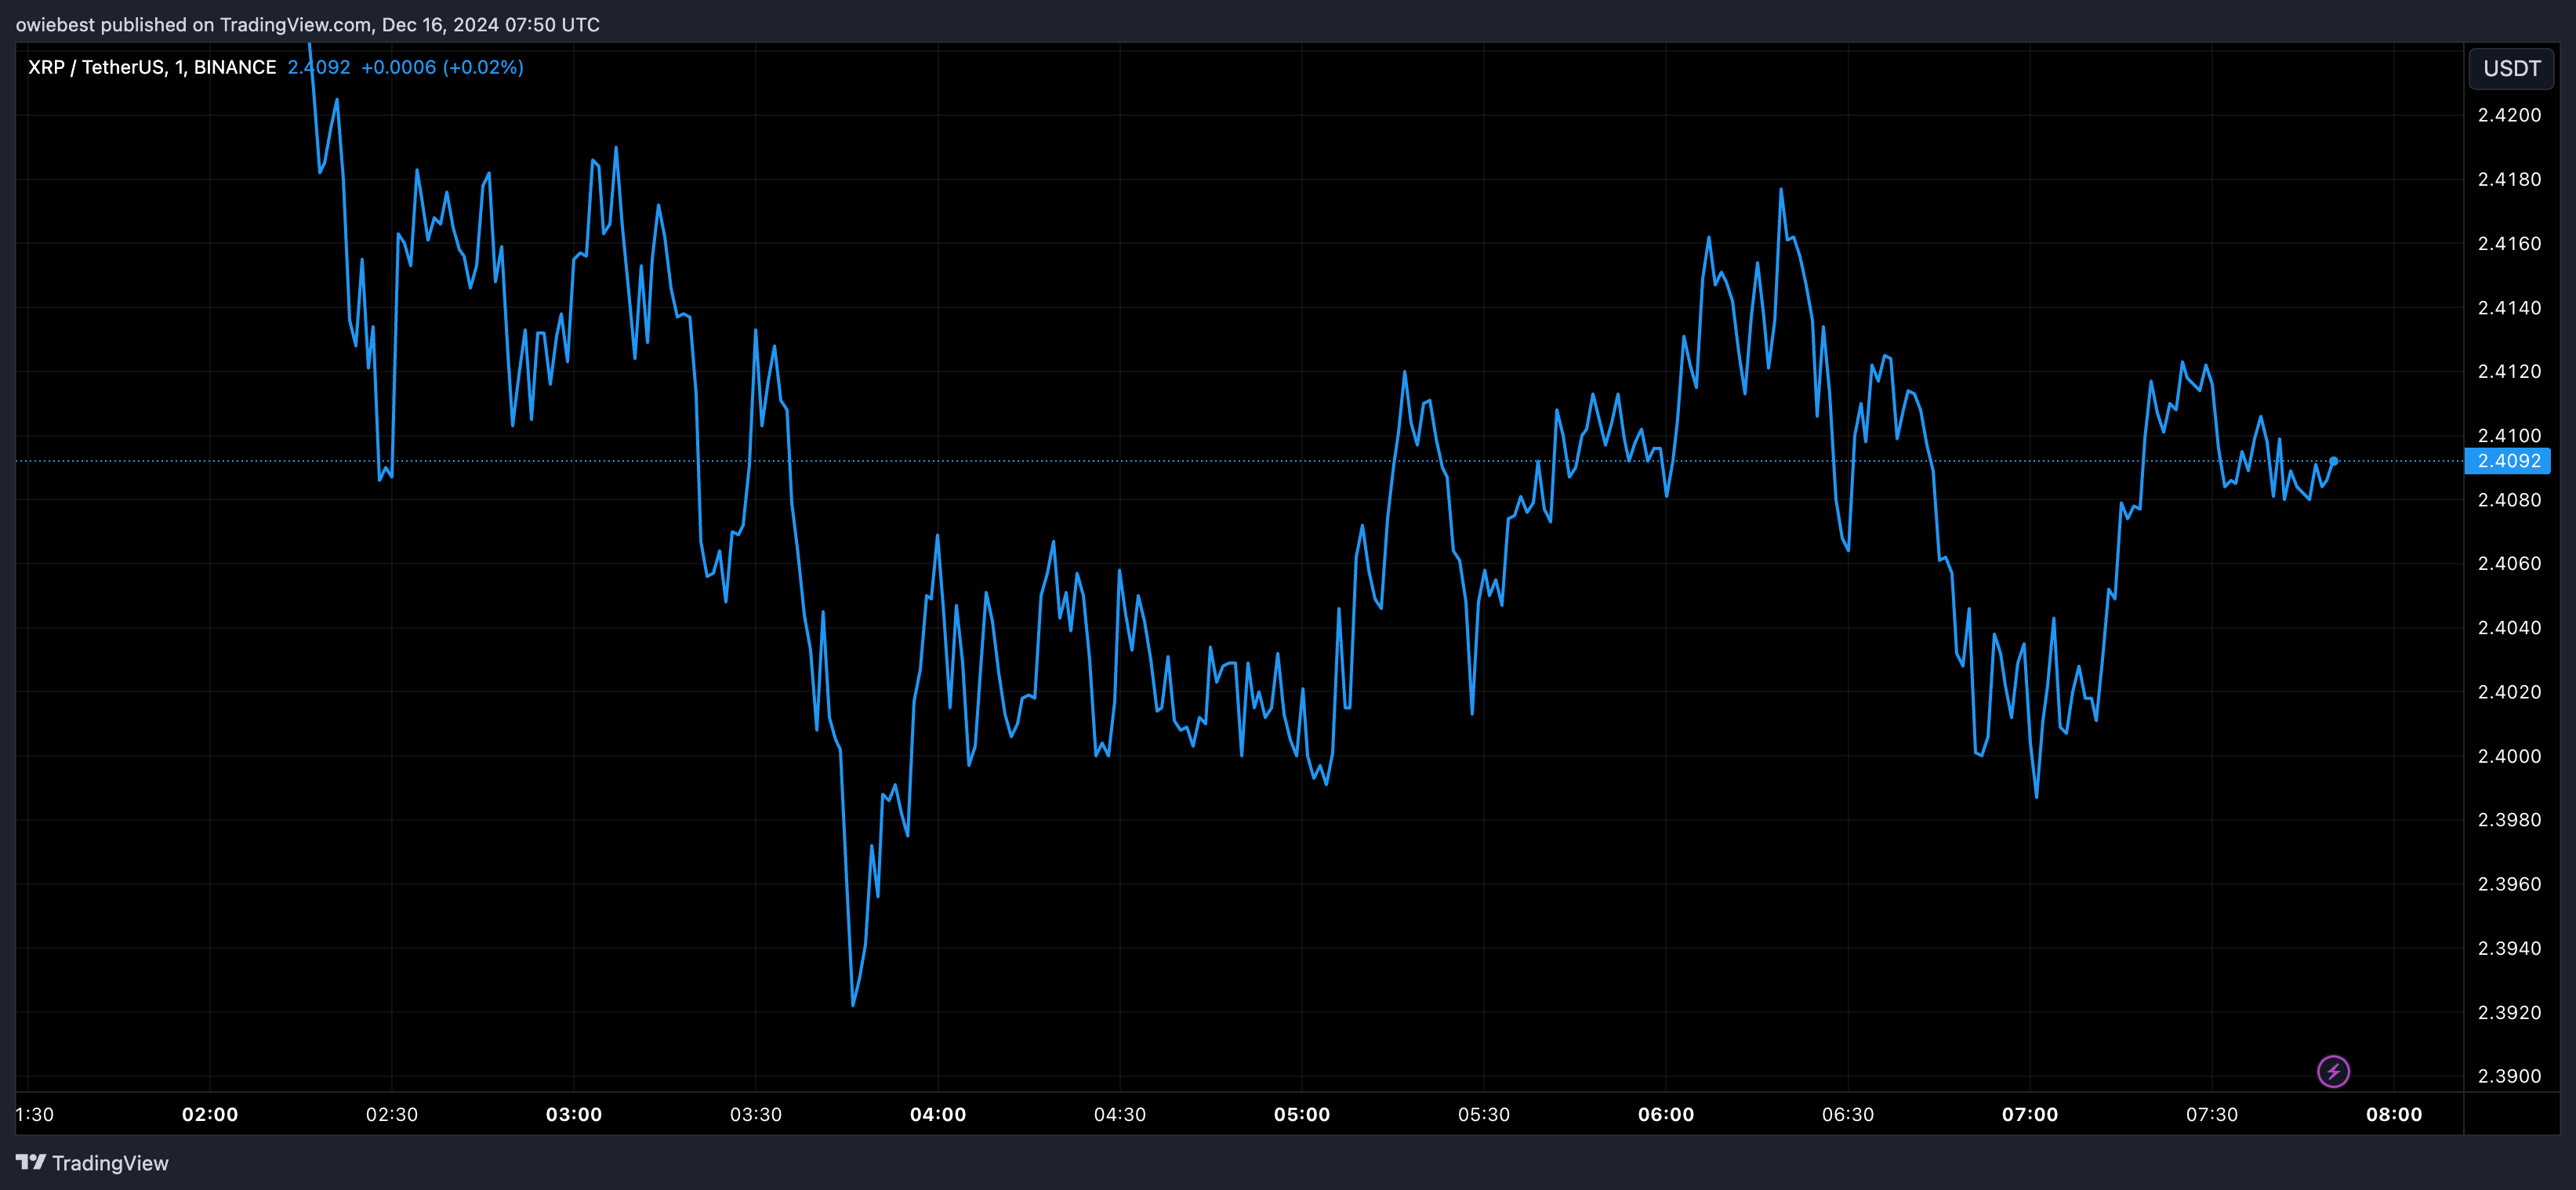Click the 2.3940 price axis label
The image size is (2576, 1190).
[x=2509, y=947]
